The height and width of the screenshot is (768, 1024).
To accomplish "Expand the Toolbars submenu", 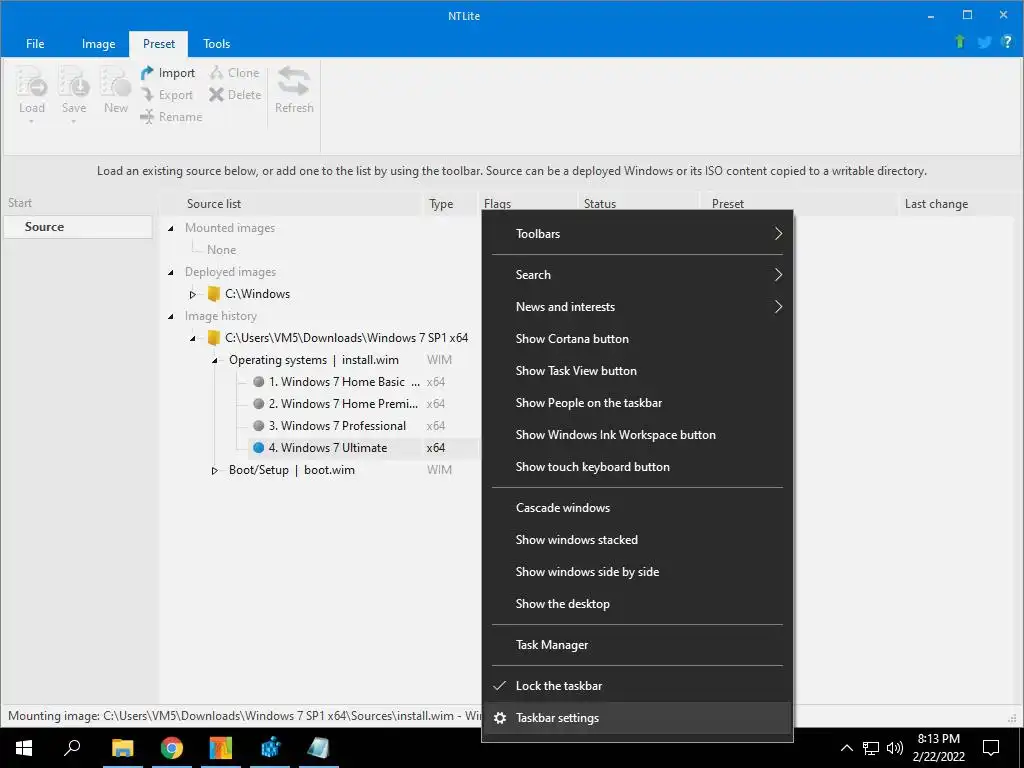I will (x=637, y=234).
